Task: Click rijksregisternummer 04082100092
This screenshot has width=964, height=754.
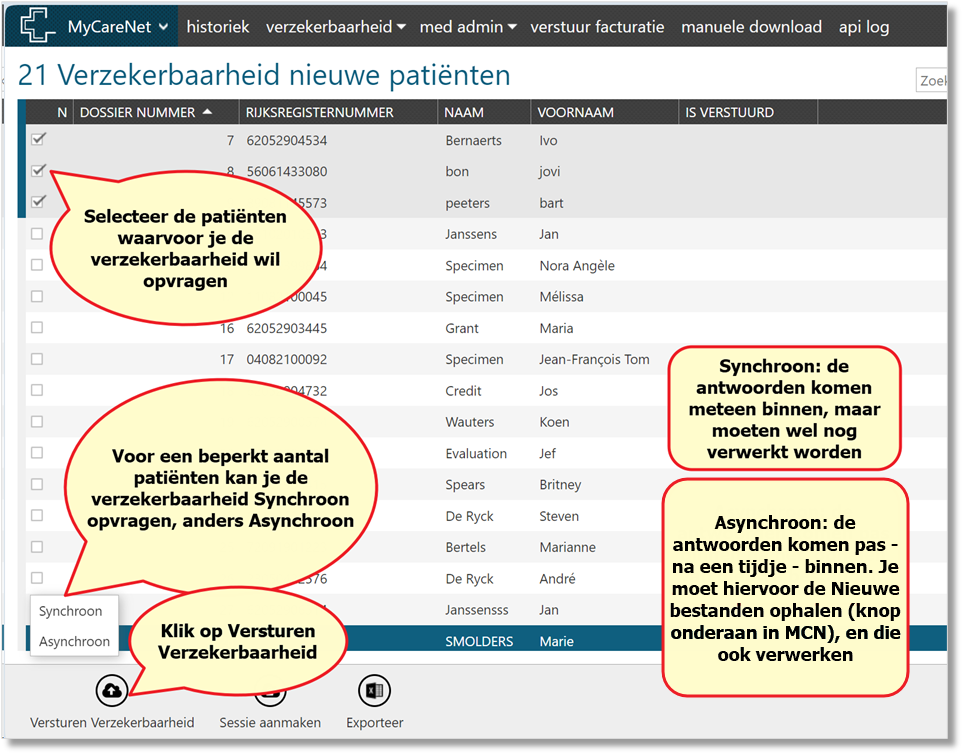Action: click(286, 360)
